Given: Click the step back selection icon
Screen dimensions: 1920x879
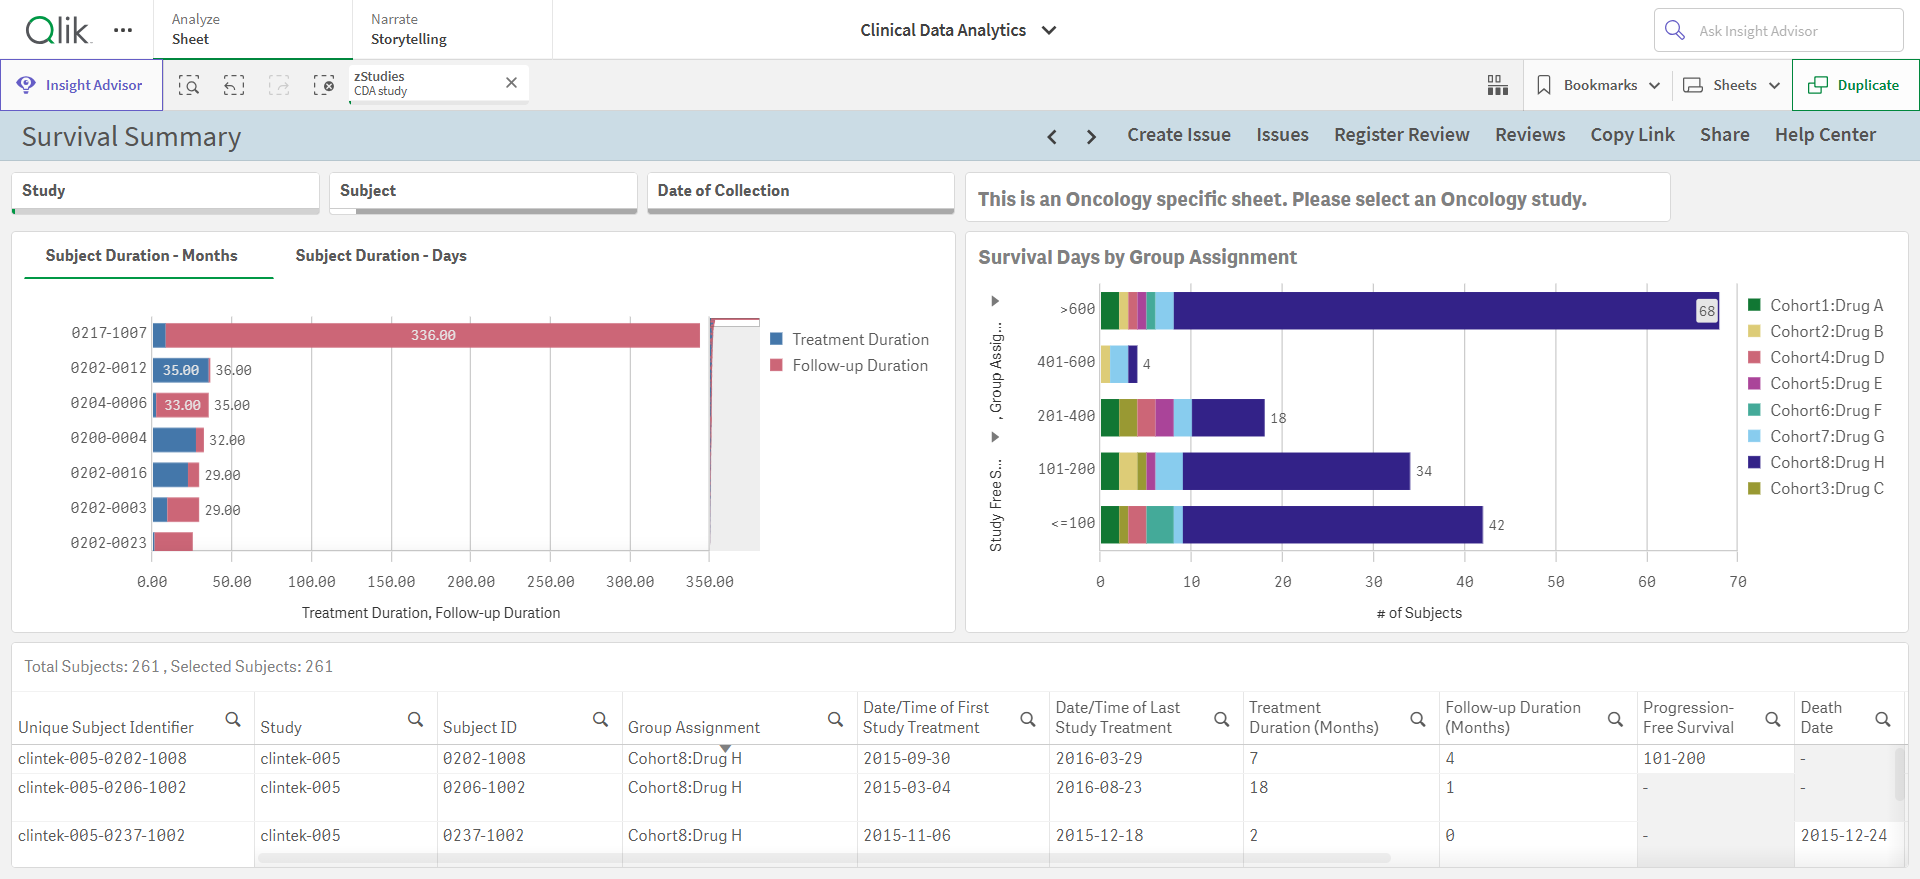Looking at the screenshot, I should point(234,85).
